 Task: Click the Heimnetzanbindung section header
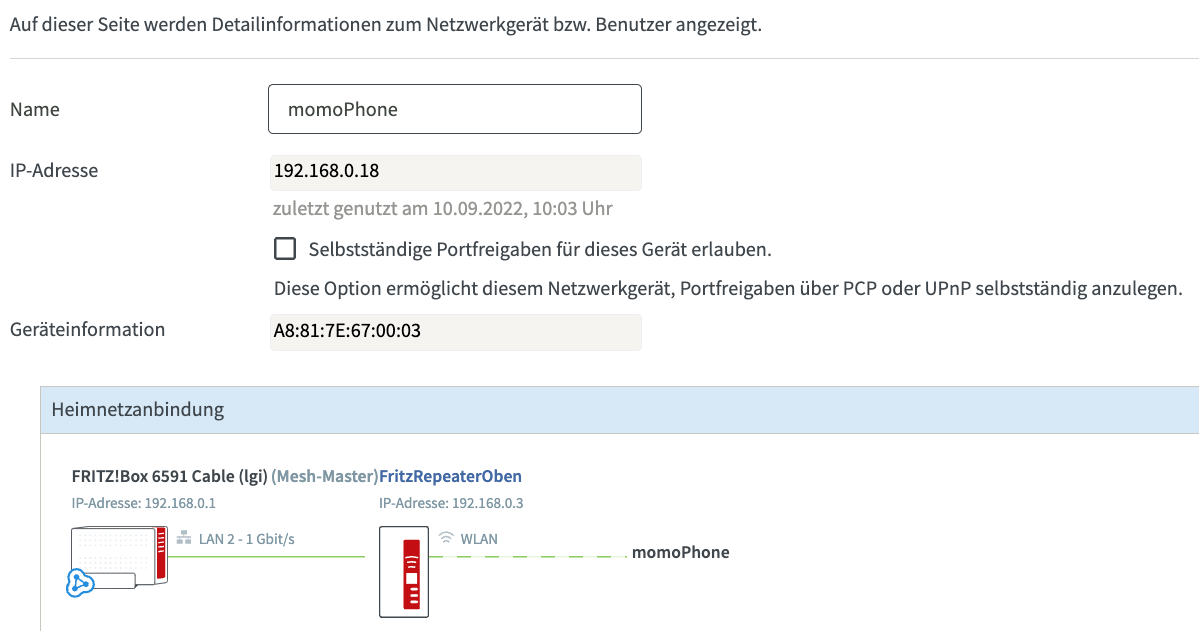[x=120, y=410]
